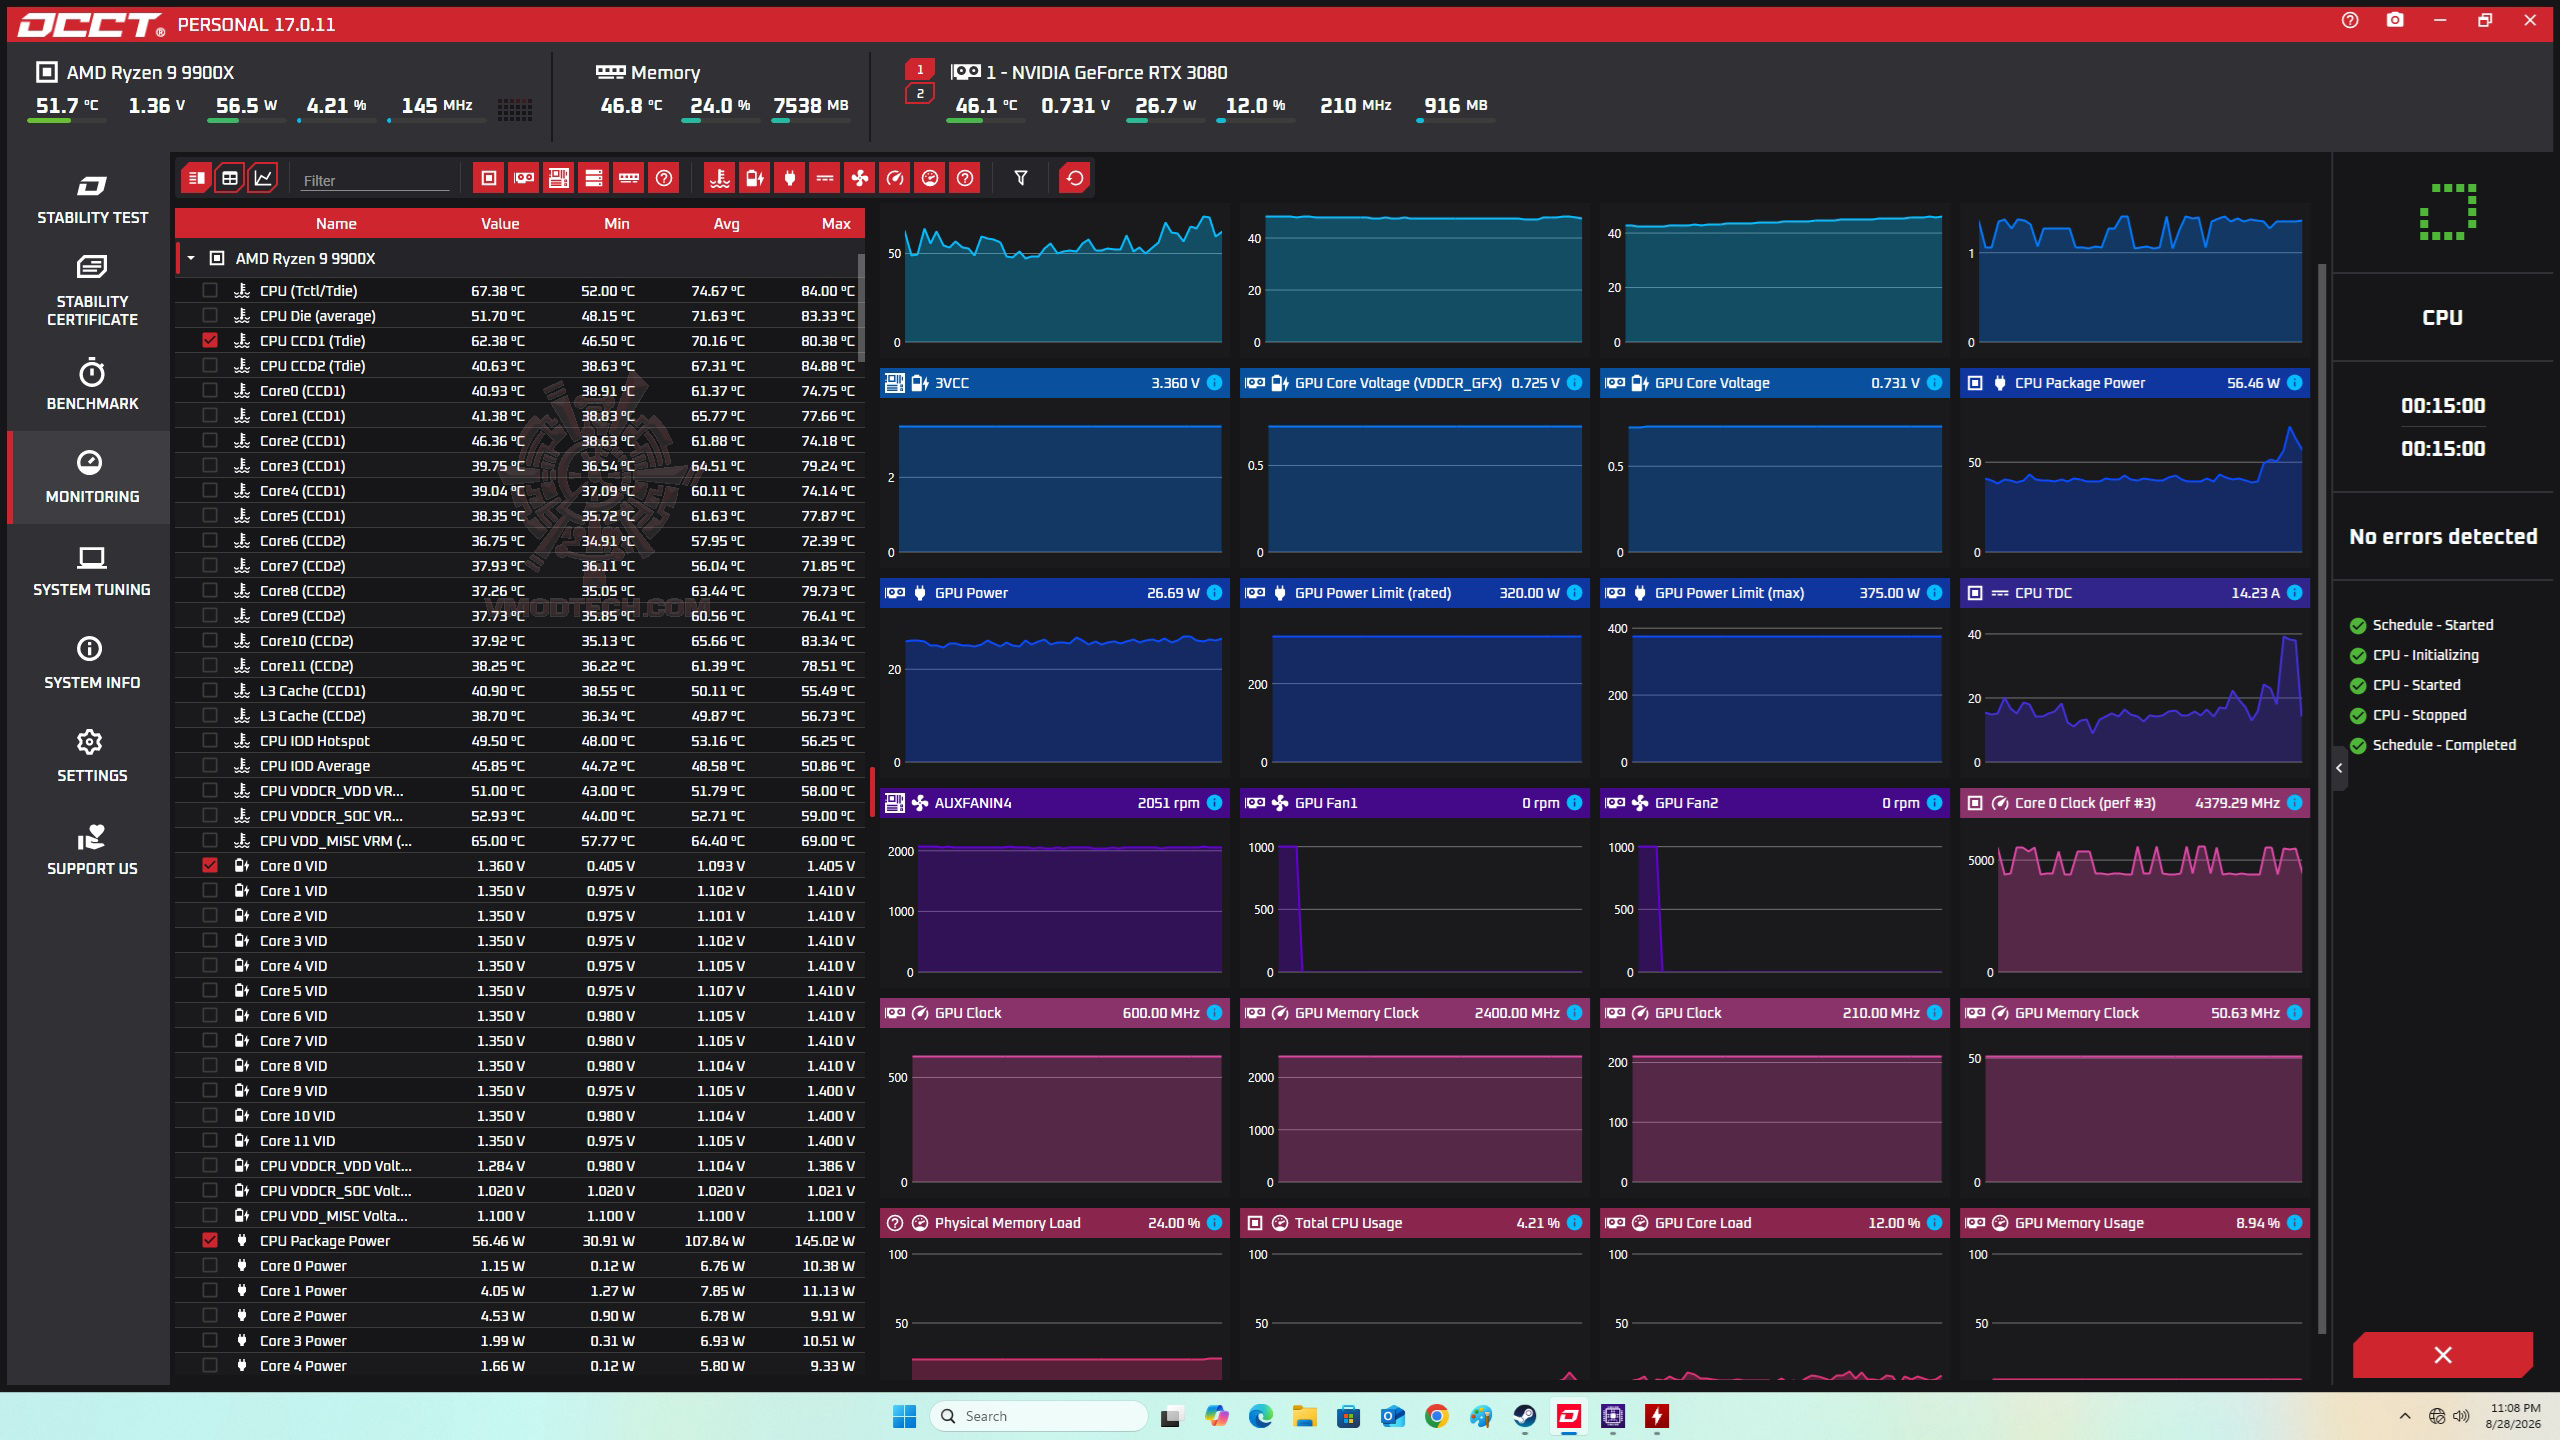2560x1440 pixels.
Task: Sort the table by the Value column
Action: [x=500, y=224]
